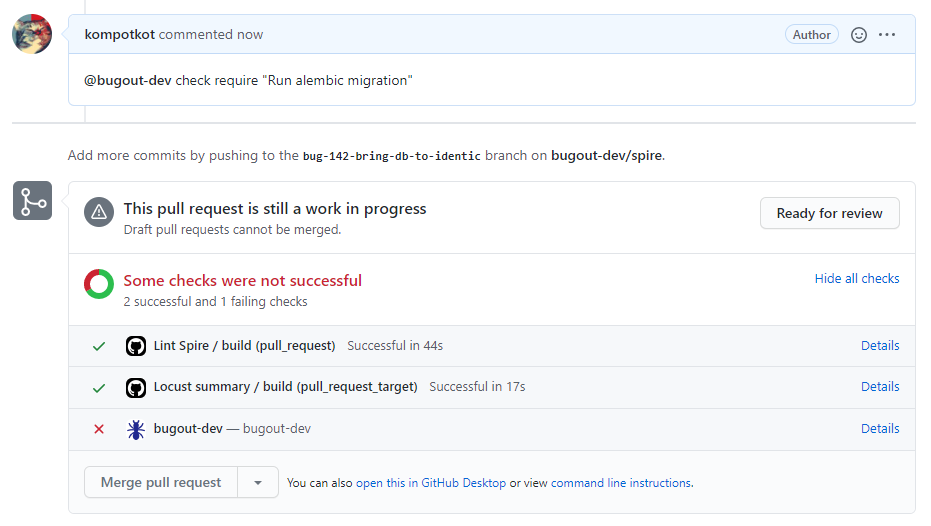Click the green checkmark for Locust summary
The width and height of the screenshot is (931, 526).
coord(99,388)
